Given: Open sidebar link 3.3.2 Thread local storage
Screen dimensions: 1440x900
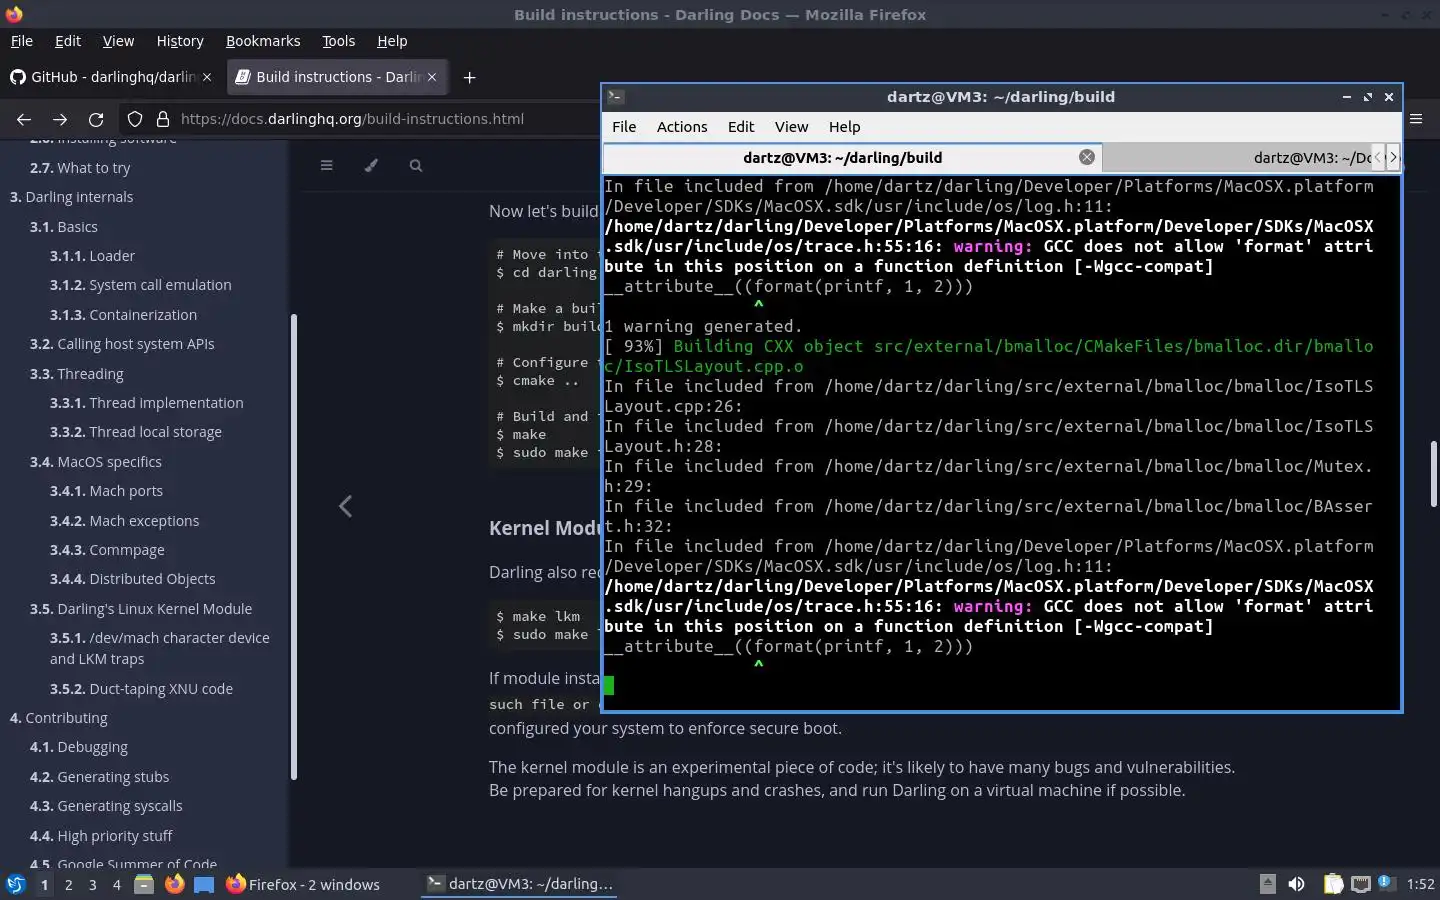Looking at the screenshot, I should (136, 432).
